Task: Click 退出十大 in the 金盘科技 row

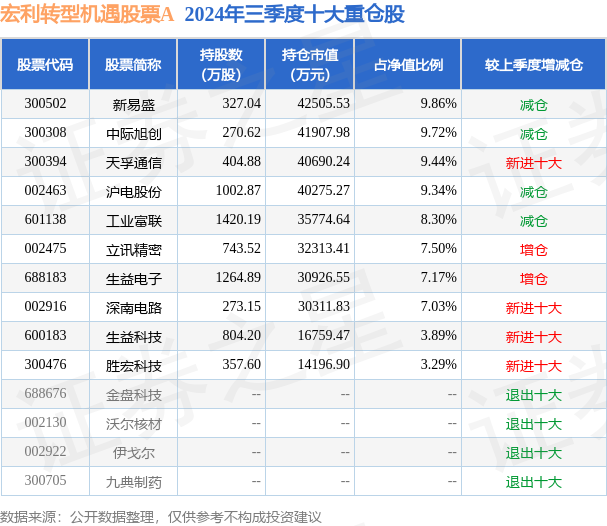Action: coord(533,395)
